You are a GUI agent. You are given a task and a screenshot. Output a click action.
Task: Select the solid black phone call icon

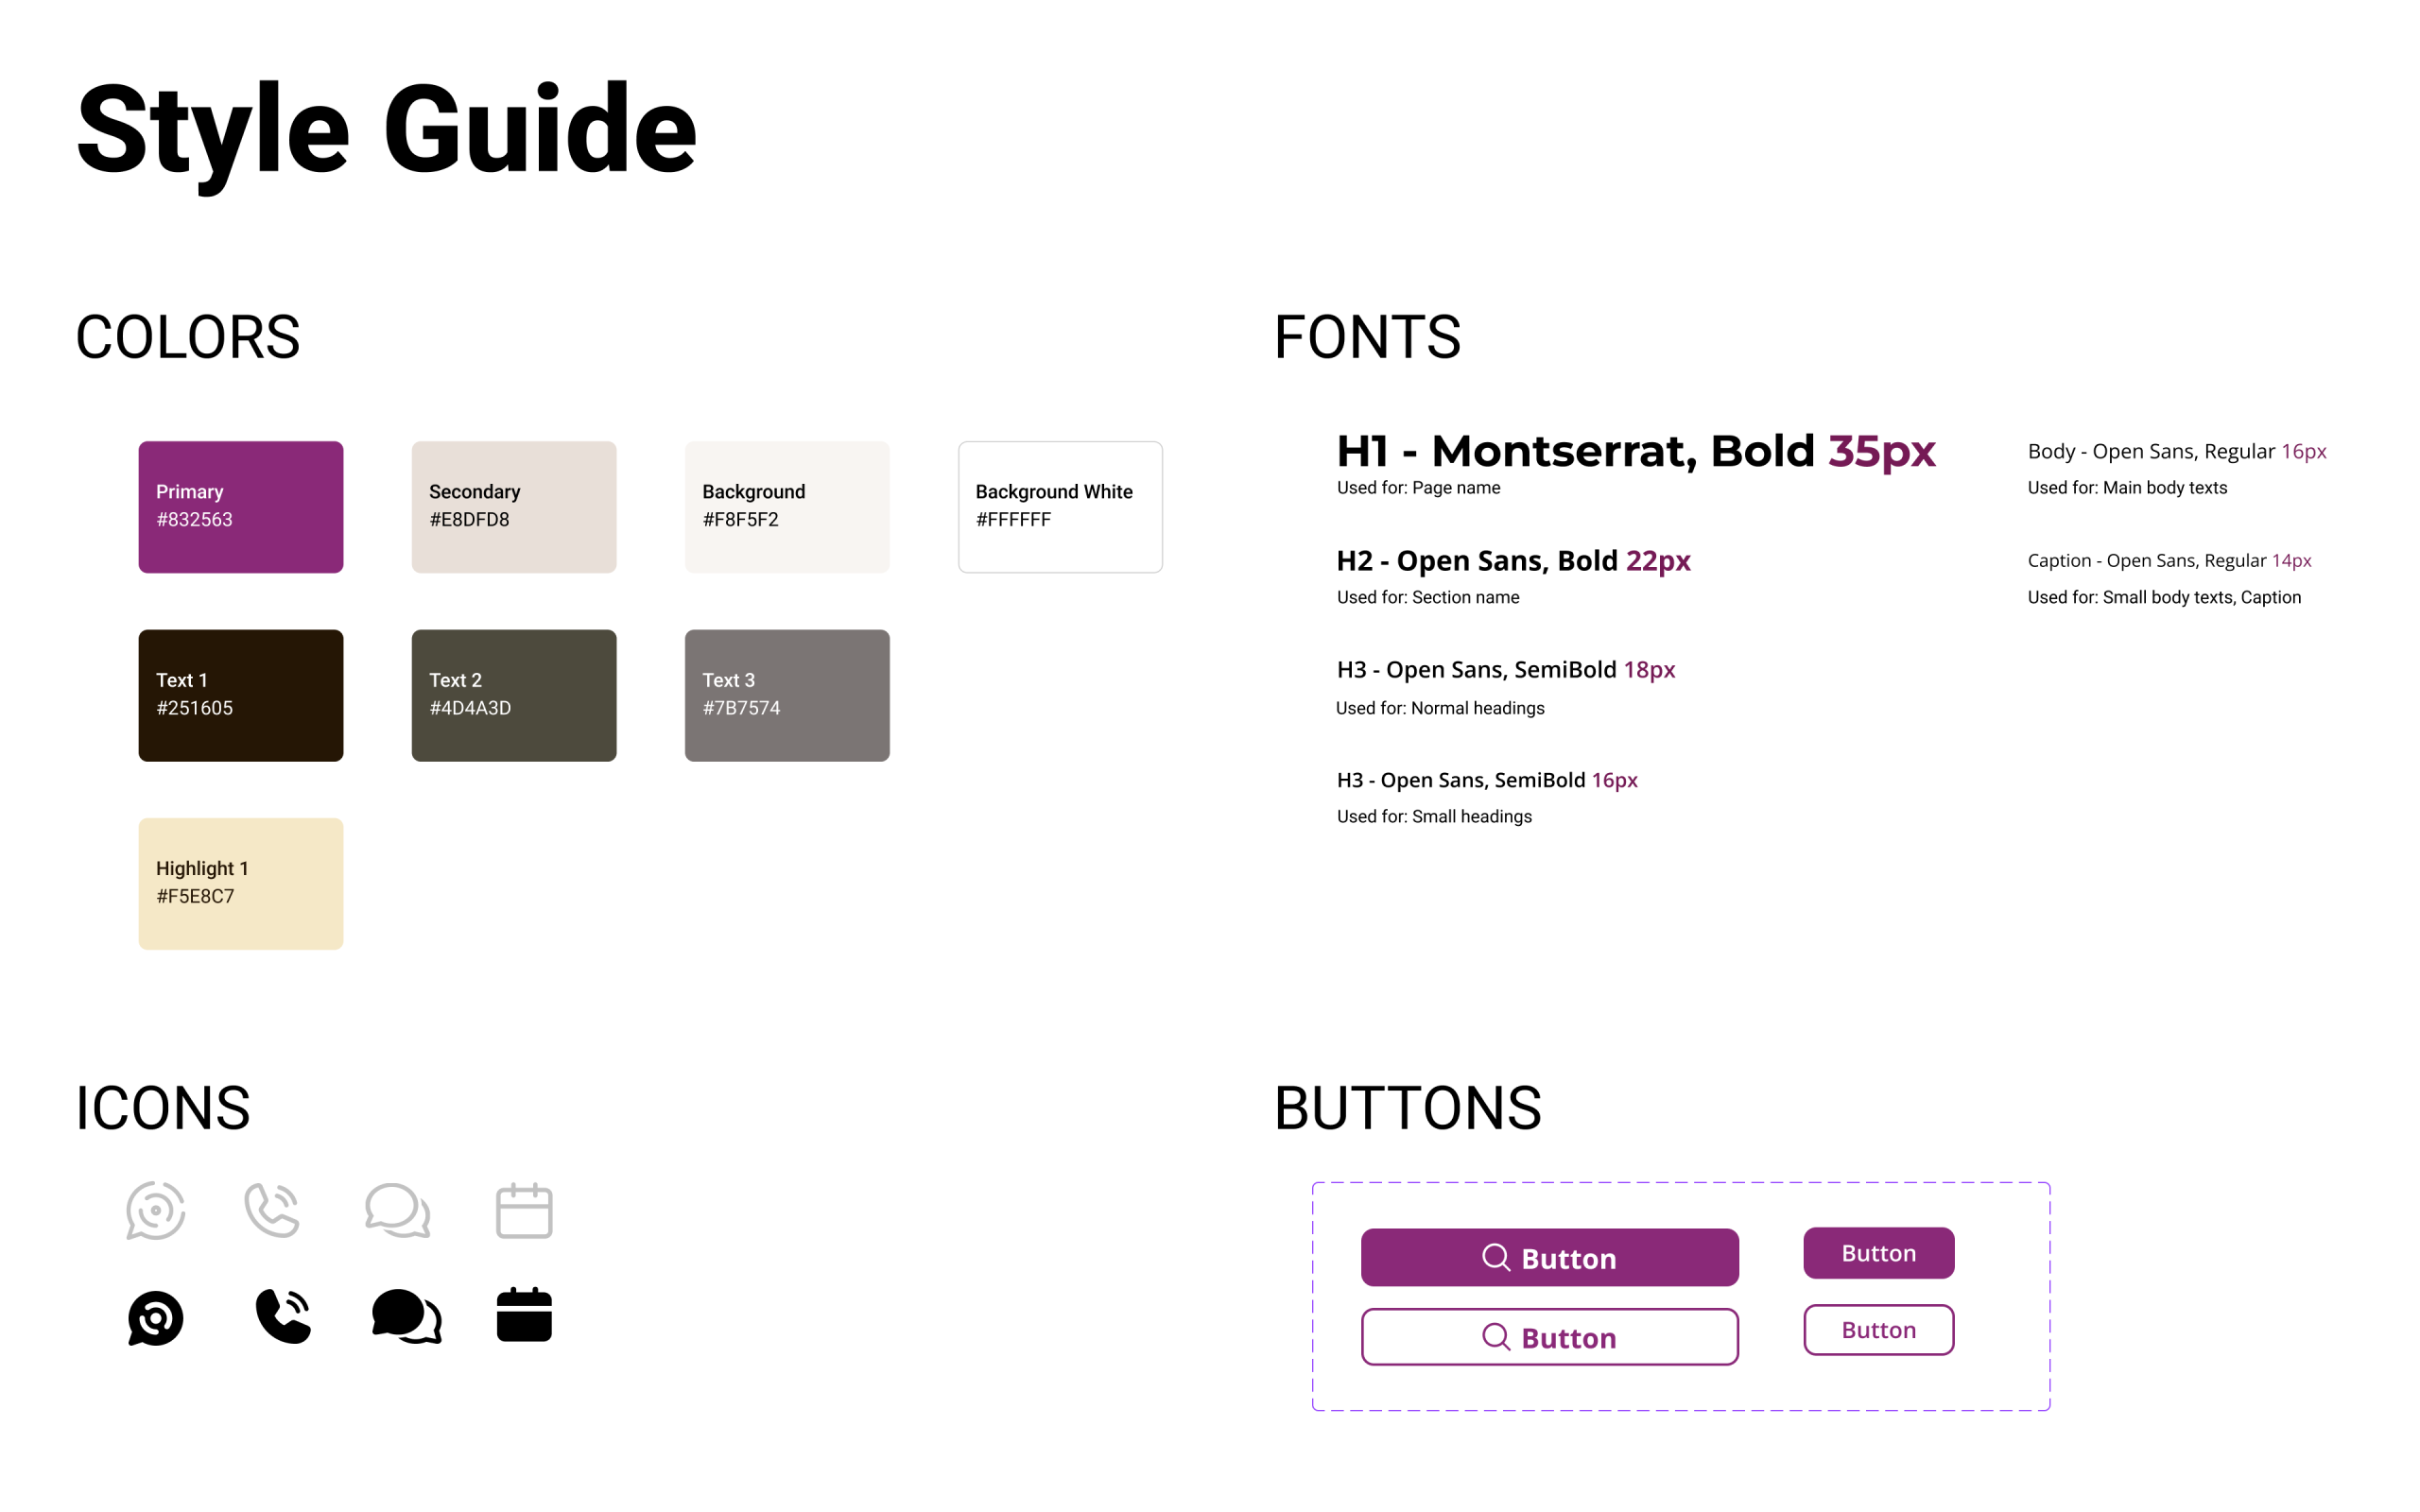283,1316
